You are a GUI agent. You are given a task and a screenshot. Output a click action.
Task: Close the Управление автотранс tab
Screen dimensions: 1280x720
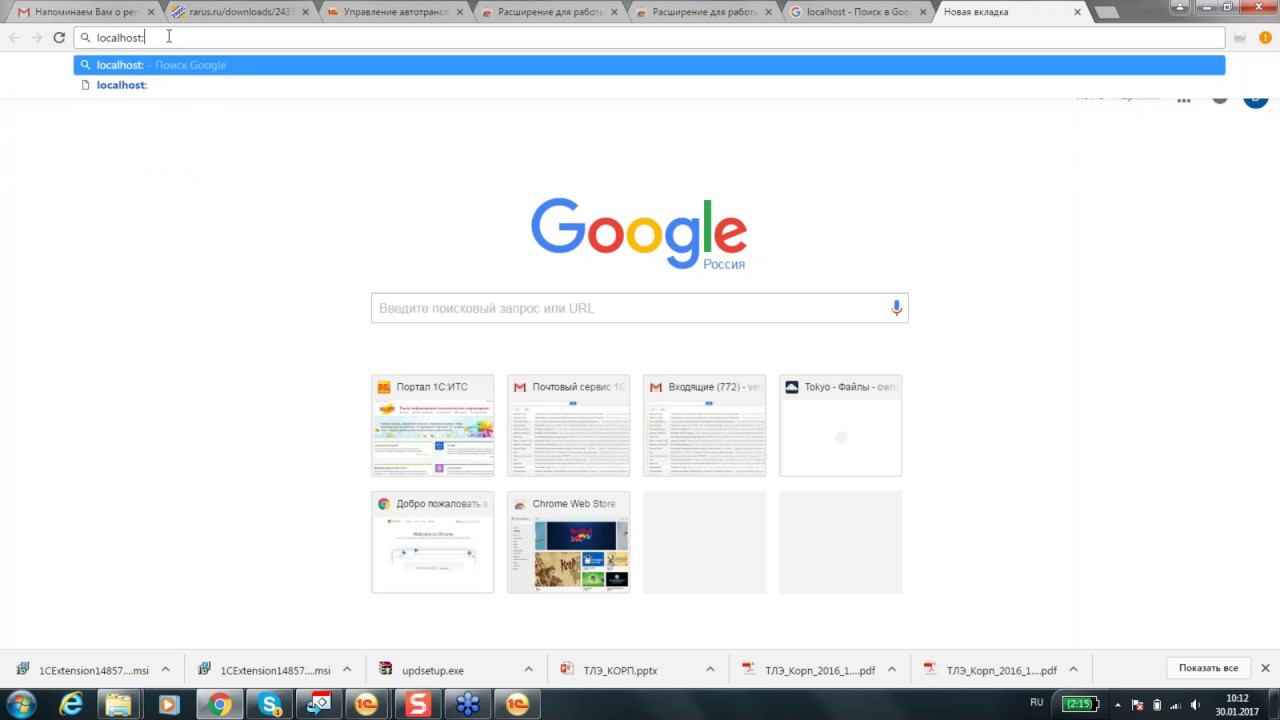click(461, 12)
